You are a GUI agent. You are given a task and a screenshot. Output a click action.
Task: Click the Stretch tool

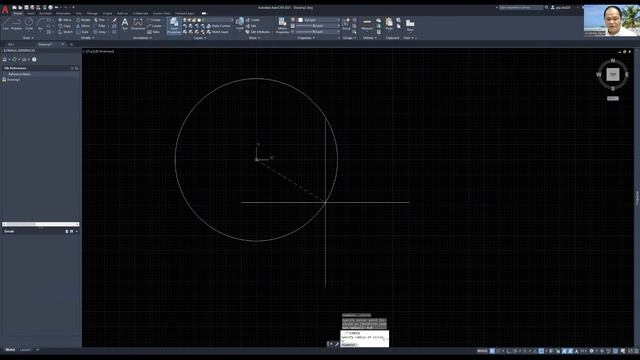(x=65, y=32)
